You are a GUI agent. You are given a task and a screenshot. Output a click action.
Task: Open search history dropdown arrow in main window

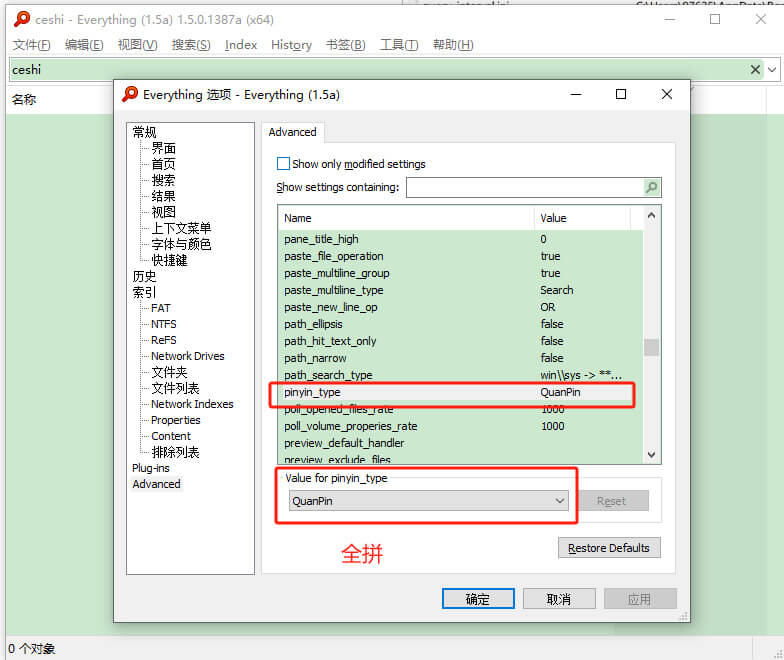click(x=772, y=70)
